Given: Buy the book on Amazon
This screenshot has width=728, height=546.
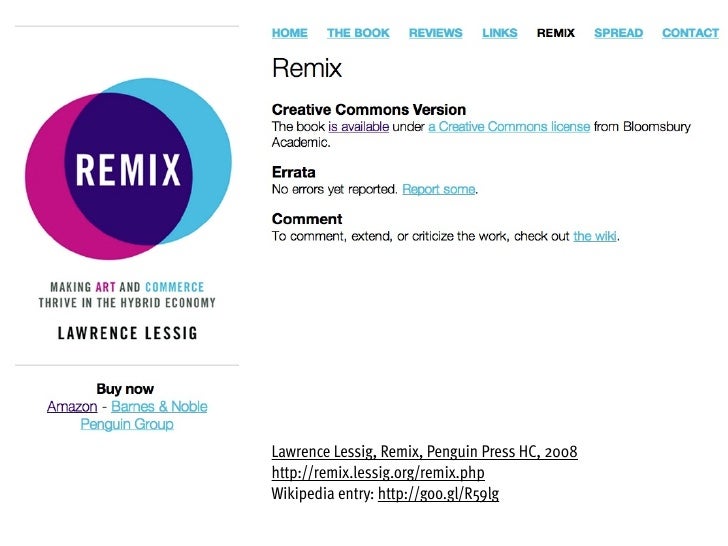Looking at the screenshot, I should click(72, 406).
